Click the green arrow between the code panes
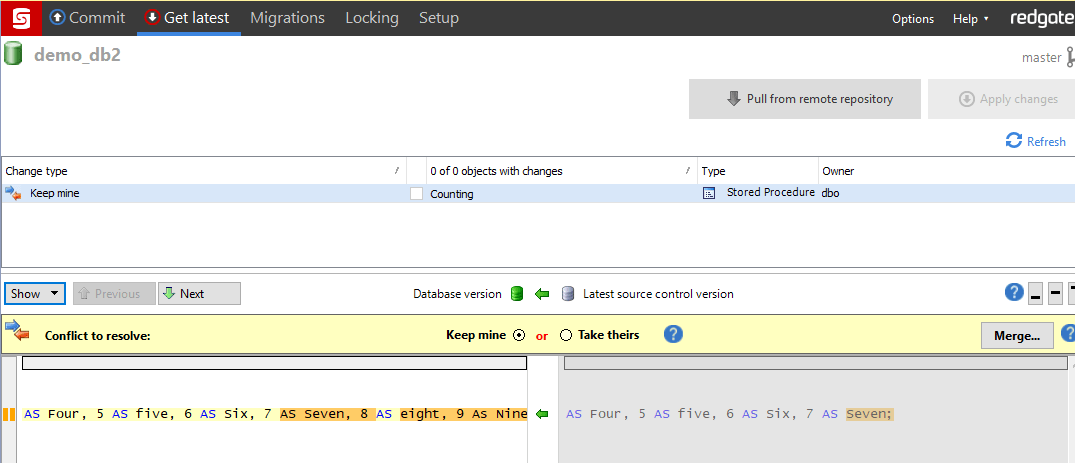The height and width of the screenshot is (463, 1075). pyautogui.click(x=542, y=414)
